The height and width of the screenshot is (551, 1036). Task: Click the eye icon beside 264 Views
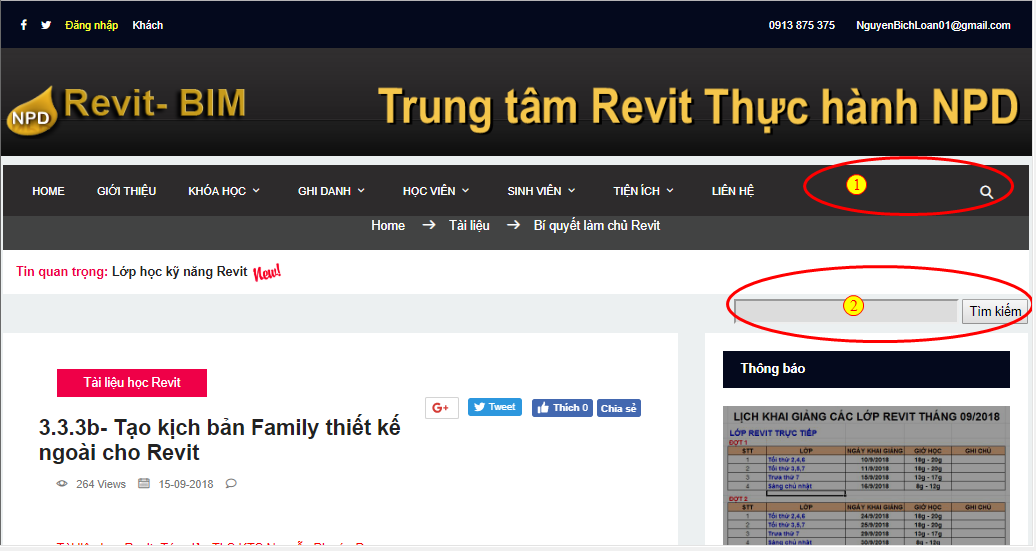point(62,484)
